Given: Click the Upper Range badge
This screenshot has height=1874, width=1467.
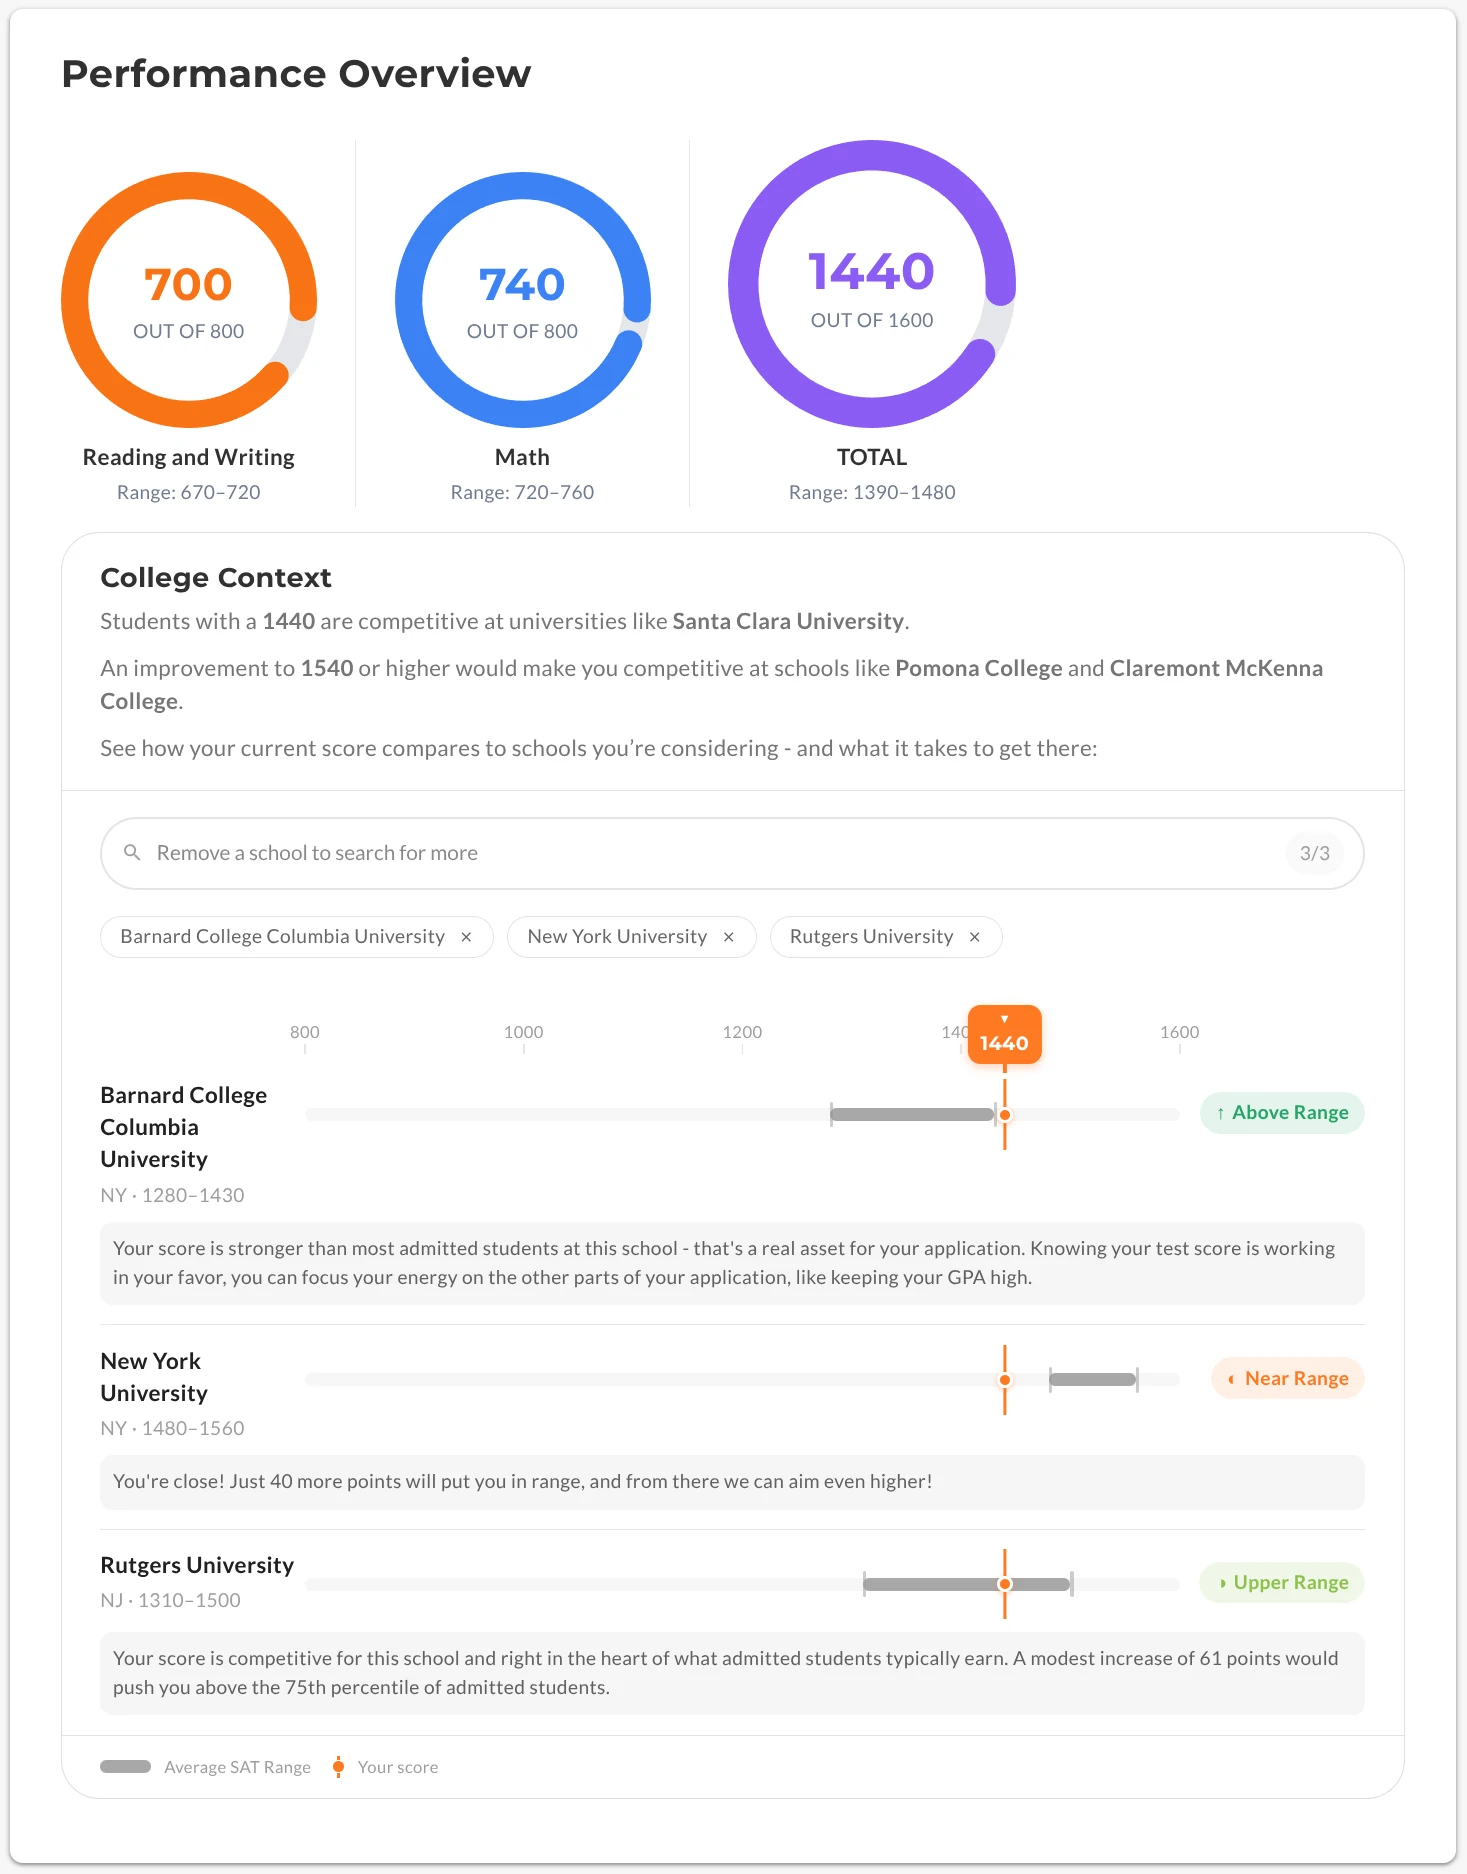Looking at the screenshot, I should [x=1282, y=1583].
